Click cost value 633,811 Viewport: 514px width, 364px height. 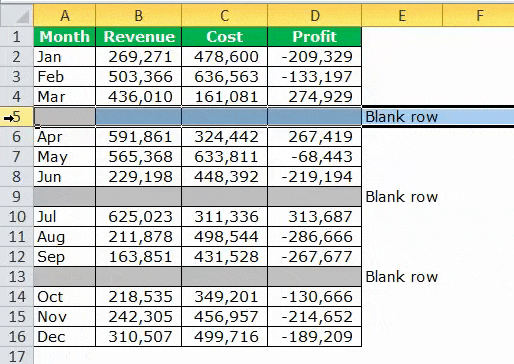pos(224,157)
